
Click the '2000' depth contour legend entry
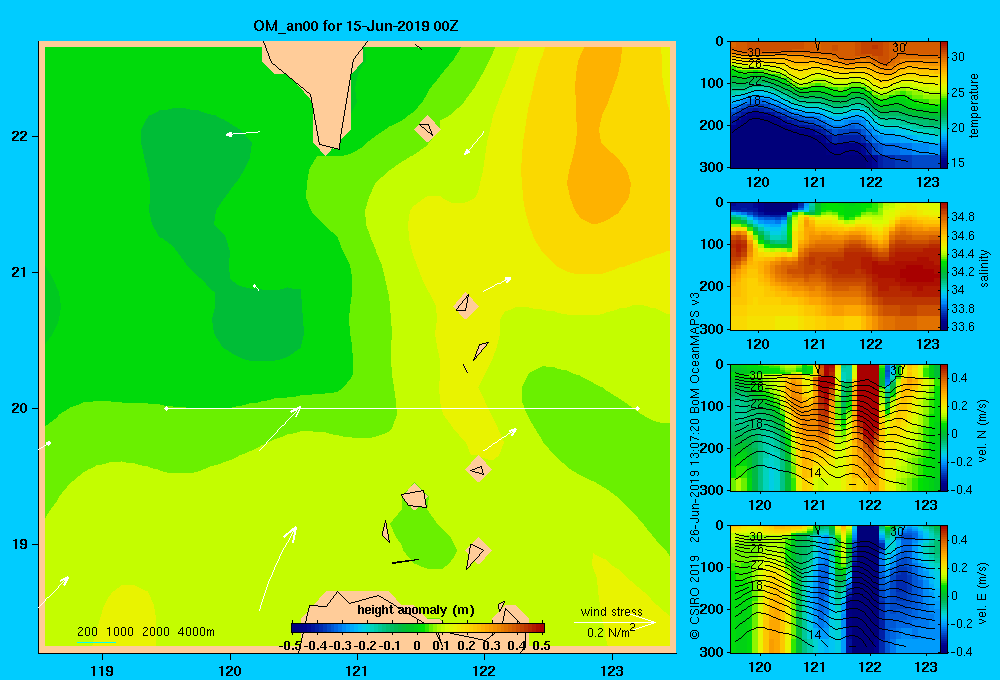click(156, 632)
